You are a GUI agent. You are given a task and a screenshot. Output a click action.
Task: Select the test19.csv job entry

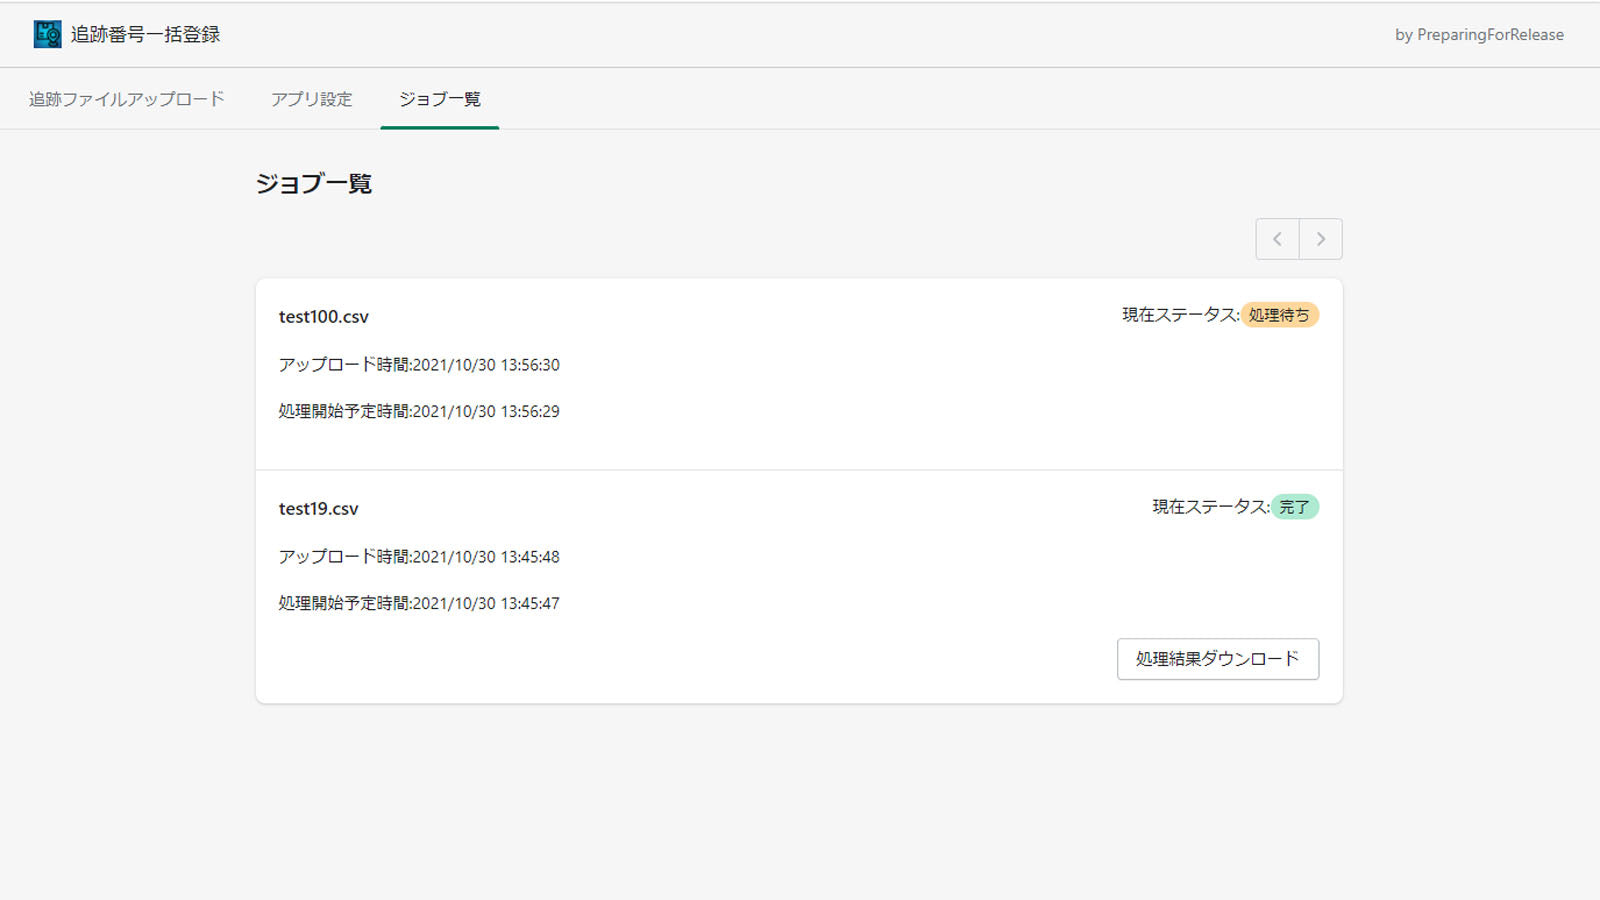[319, 508]
